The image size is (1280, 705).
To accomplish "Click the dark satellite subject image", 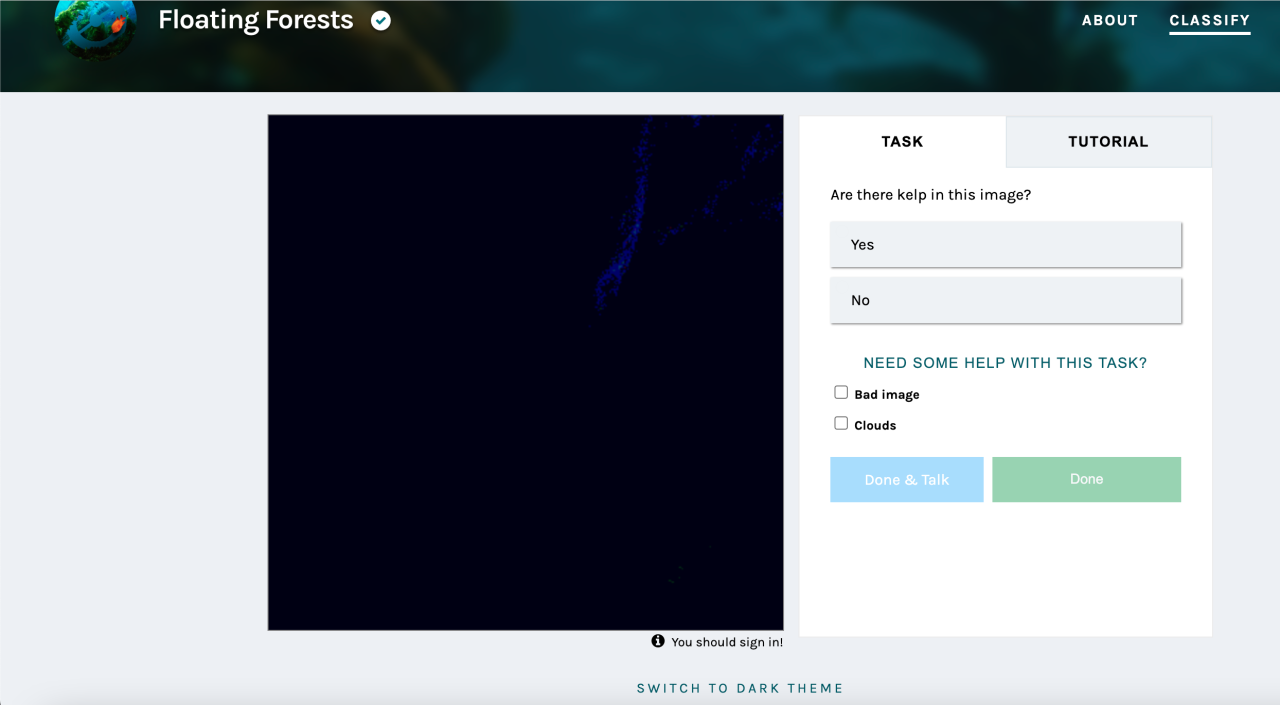I will pyautogui.click(x=526, y=372).
